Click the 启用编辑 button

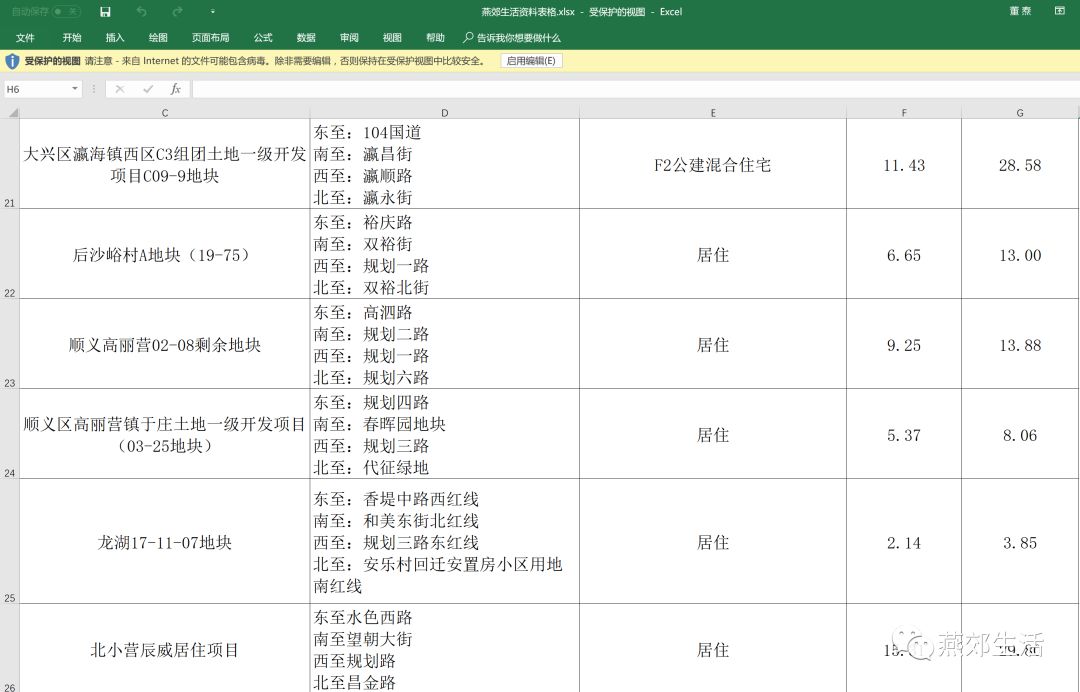point(531,61)
